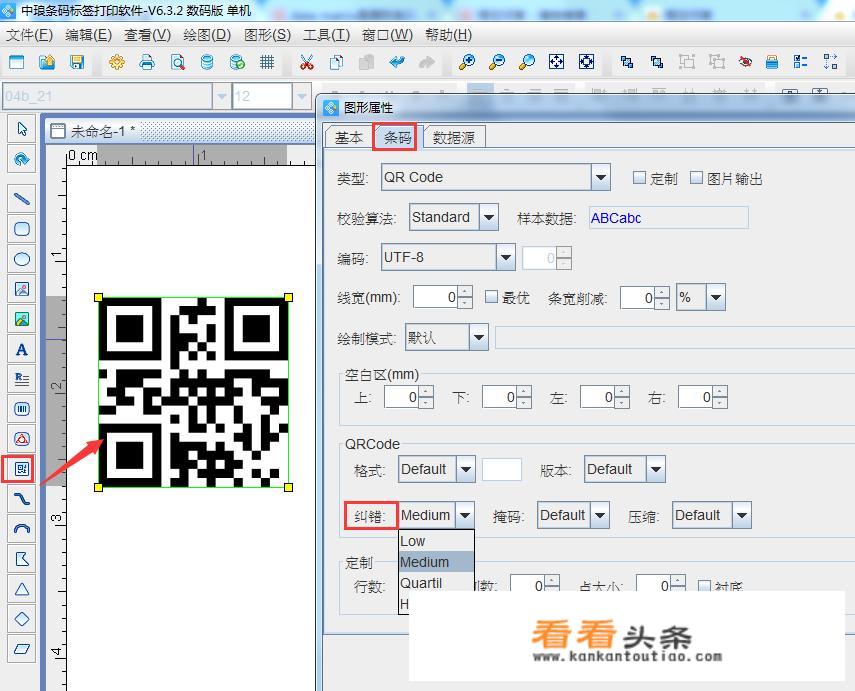Click the Copy icon in toolbar

tap(336, 62)
